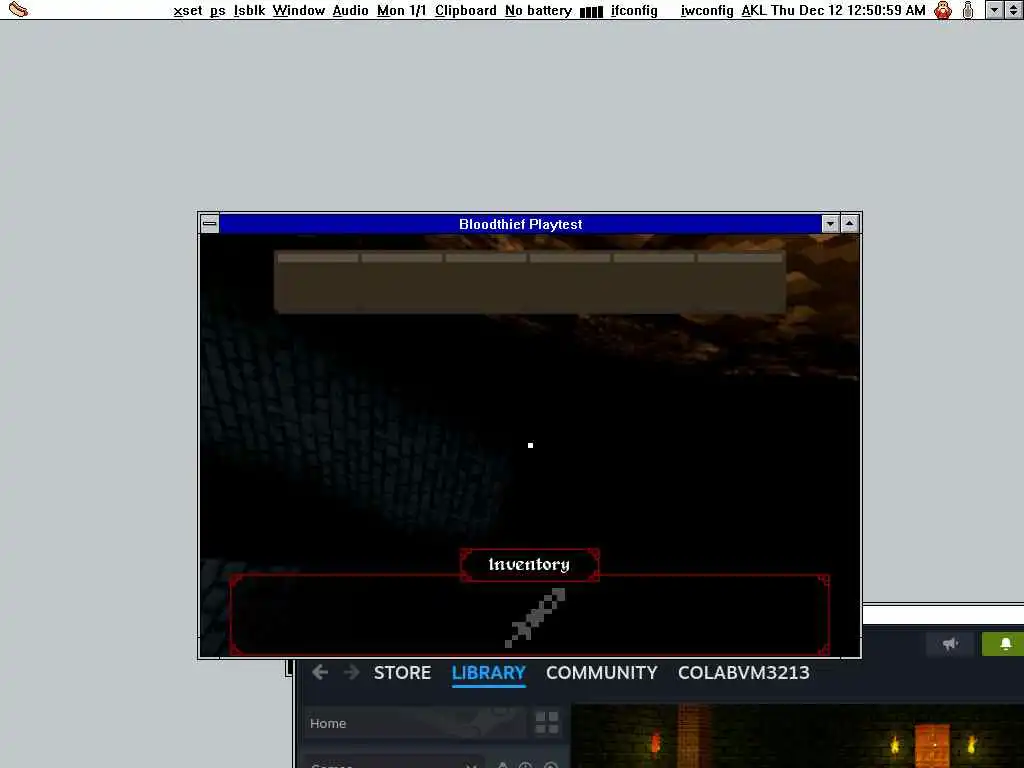
Task: Open the COLABVM3213 profile tab
Action: [744, 673]
